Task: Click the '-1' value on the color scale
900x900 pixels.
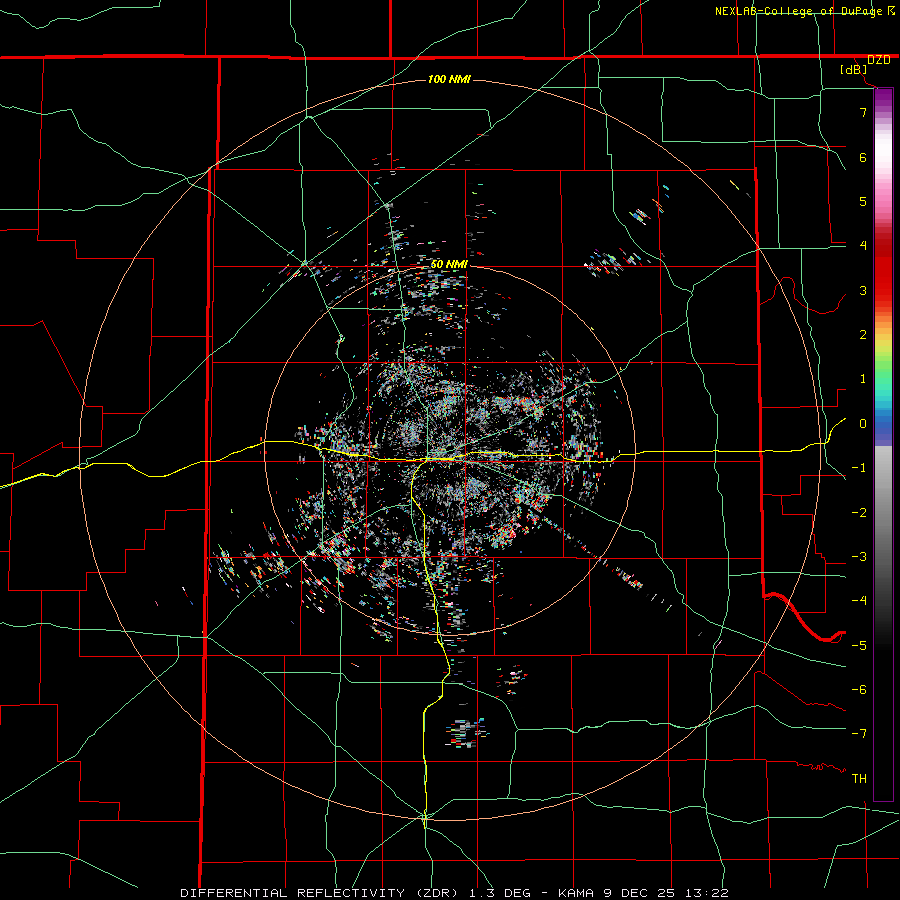Action: click(859, 468)
